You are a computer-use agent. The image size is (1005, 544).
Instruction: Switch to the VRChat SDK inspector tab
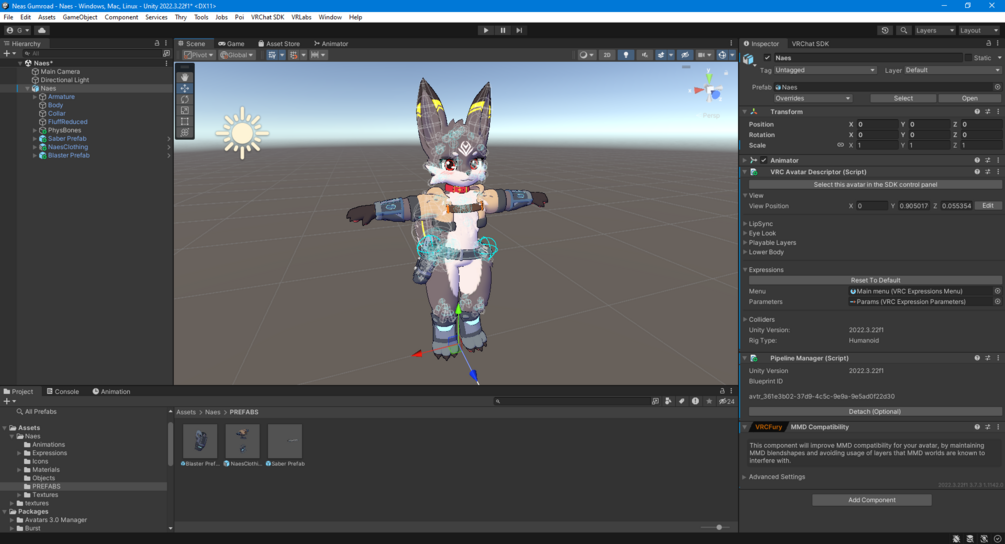[810, 44]
